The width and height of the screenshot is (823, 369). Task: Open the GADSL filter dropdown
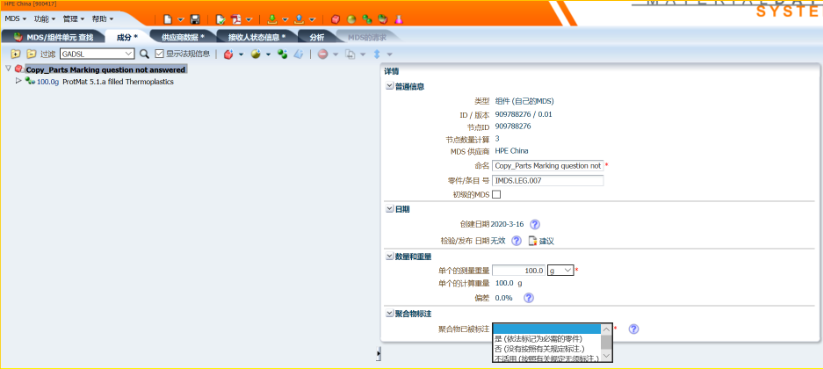pos(129,54)
